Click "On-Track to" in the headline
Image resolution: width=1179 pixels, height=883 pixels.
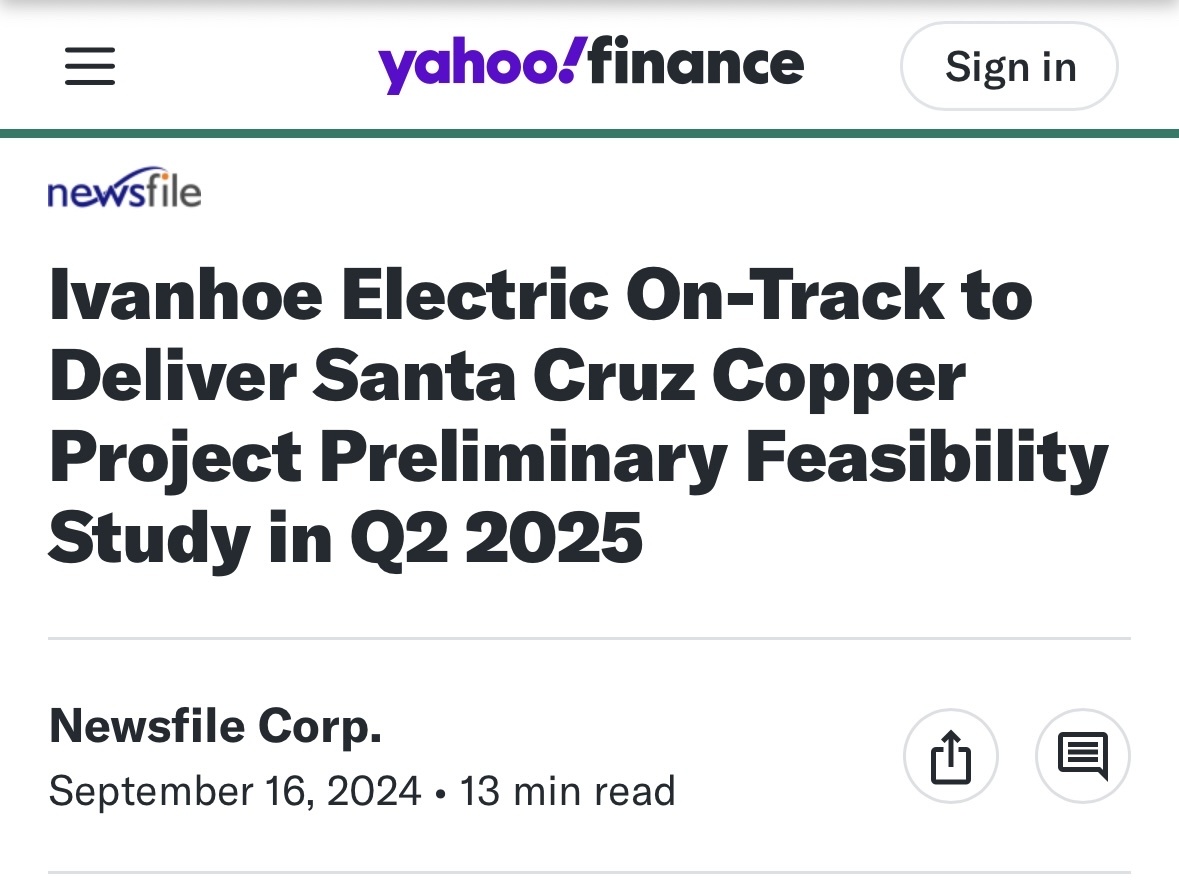[x=829, y=295]
